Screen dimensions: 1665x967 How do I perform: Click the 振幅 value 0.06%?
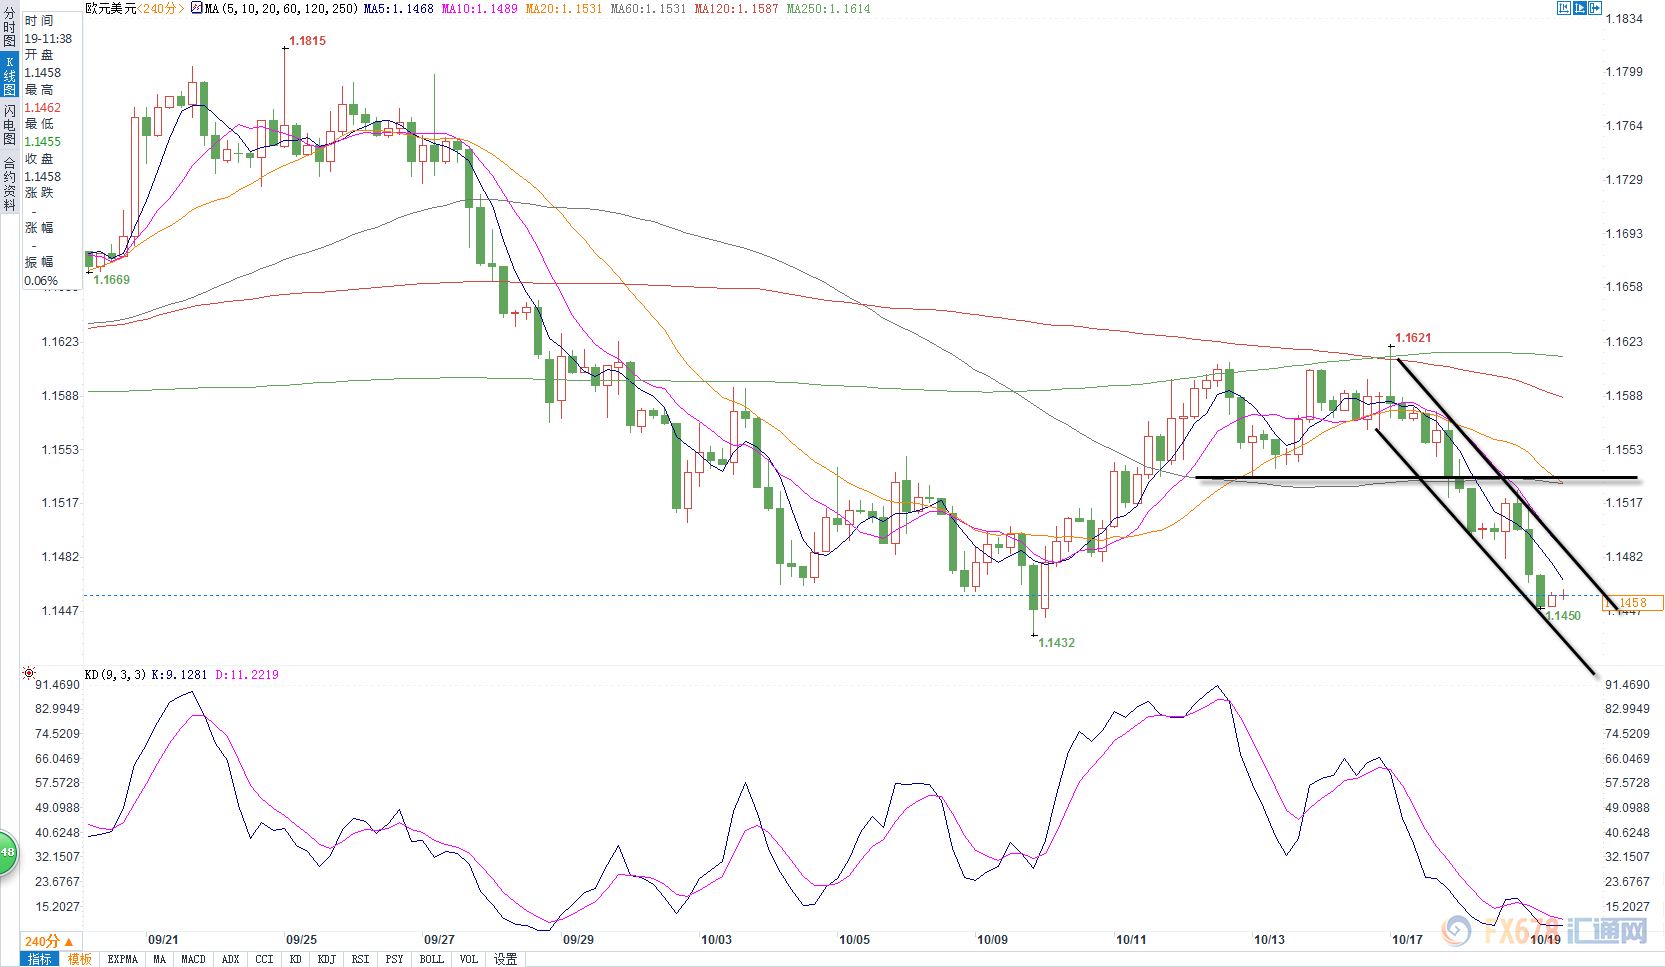pyautogui.click(x=41, y=281)
